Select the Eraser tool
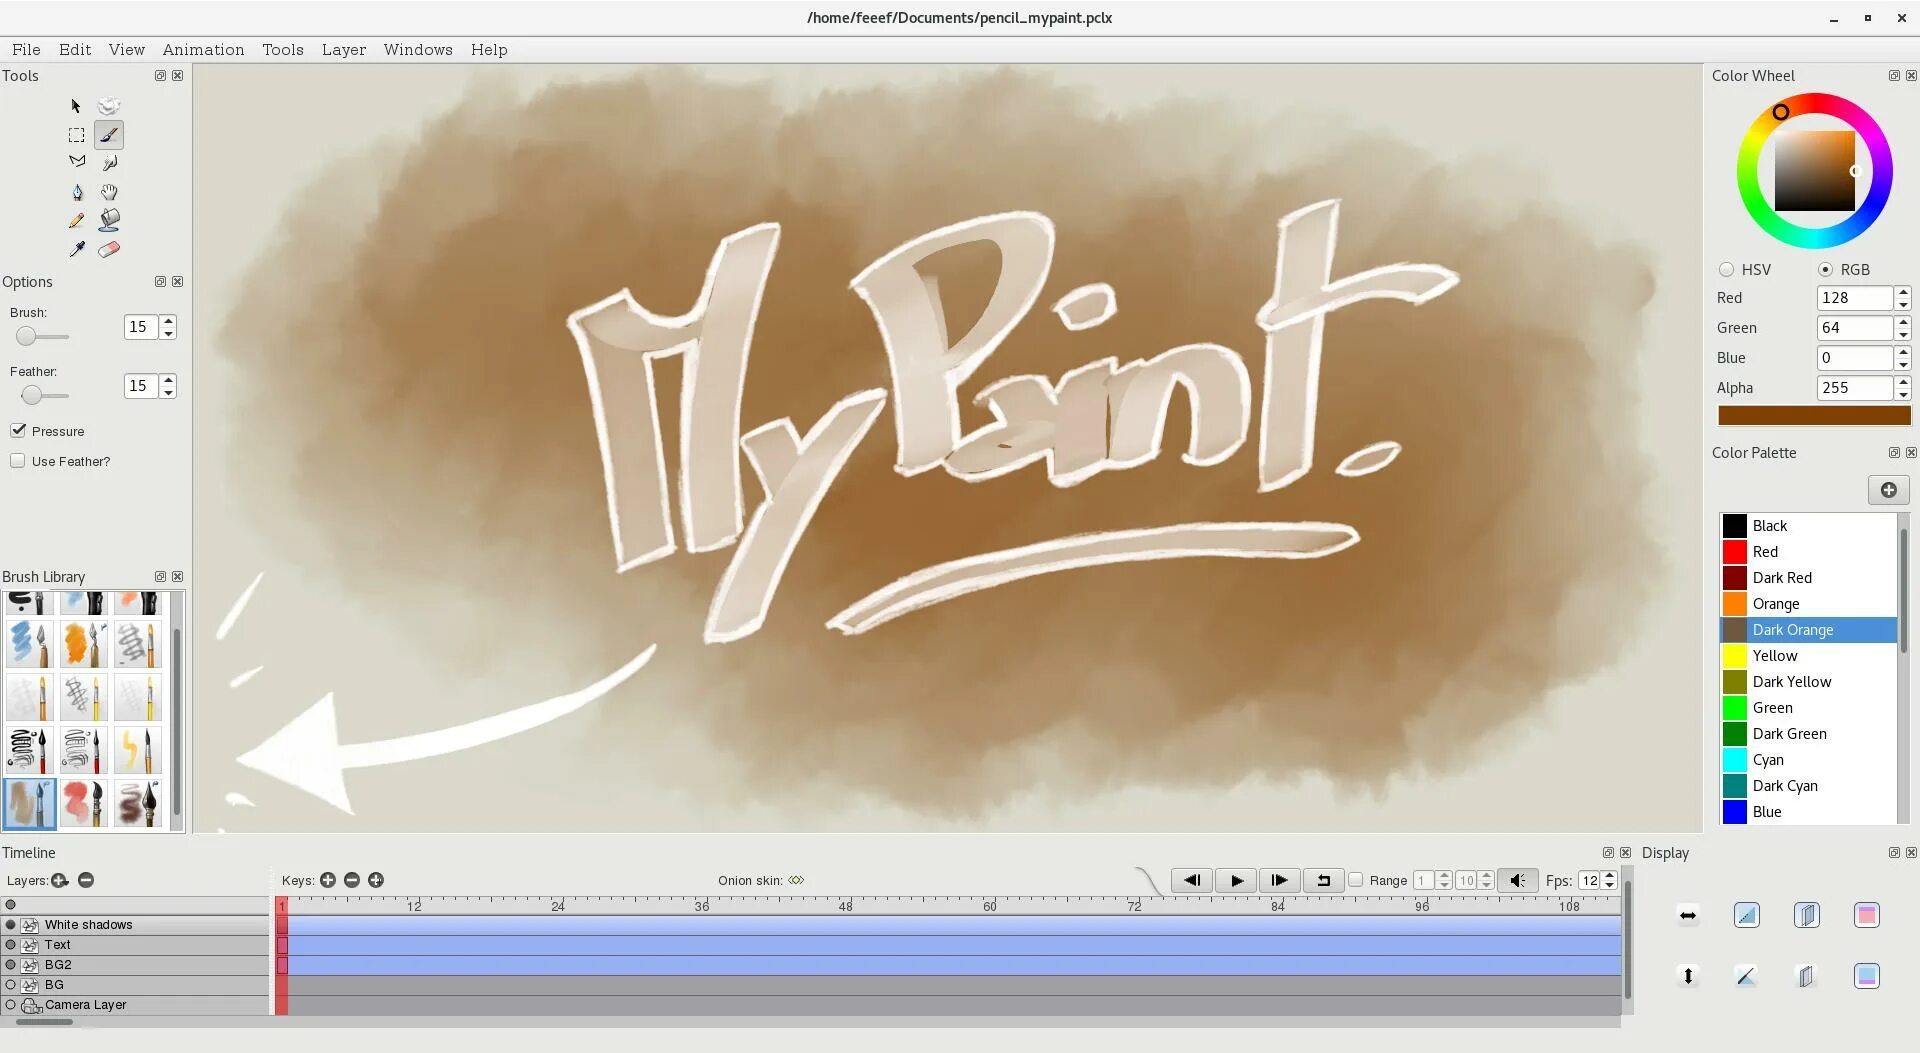The height and width of the screenshot is (1053, 1920). [x=109, y=249]
